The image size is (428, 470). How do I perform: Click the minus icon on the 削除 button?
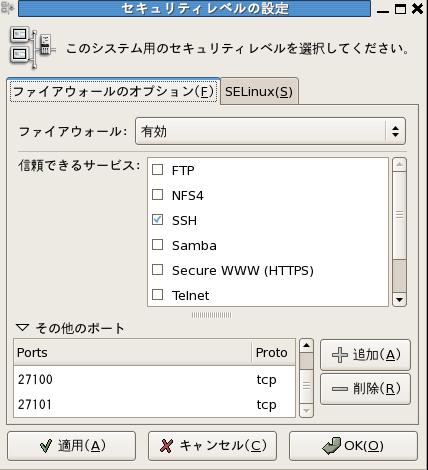tap(340, 389)
